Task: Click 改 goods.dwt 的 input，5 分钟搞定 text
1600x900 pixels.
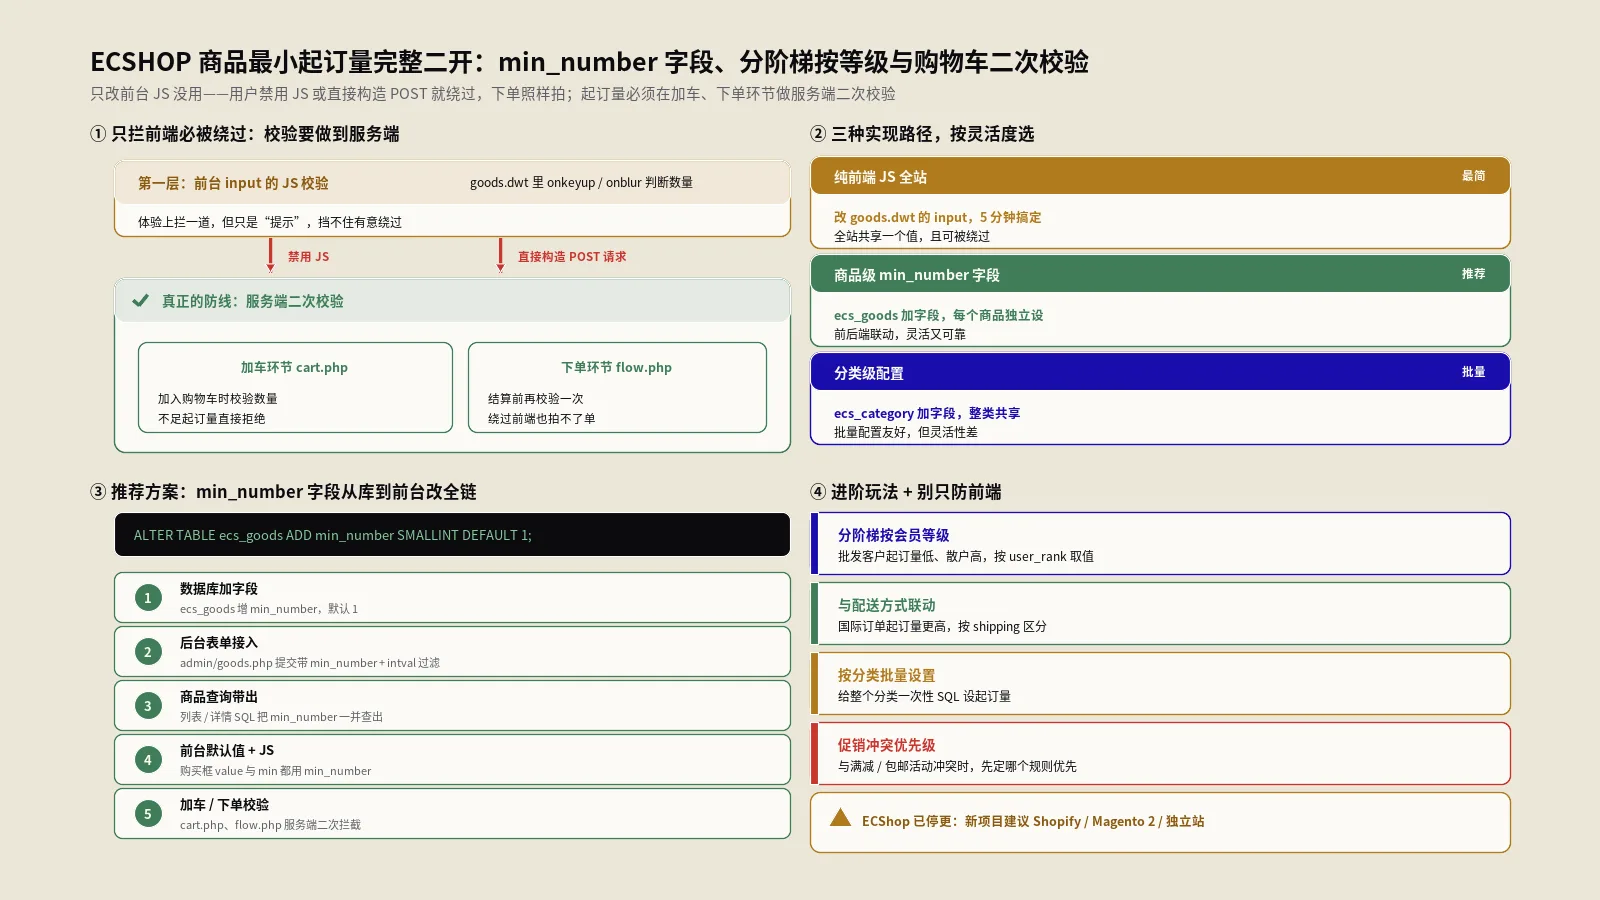Action: pyautogui.click(x=937, y=217)
